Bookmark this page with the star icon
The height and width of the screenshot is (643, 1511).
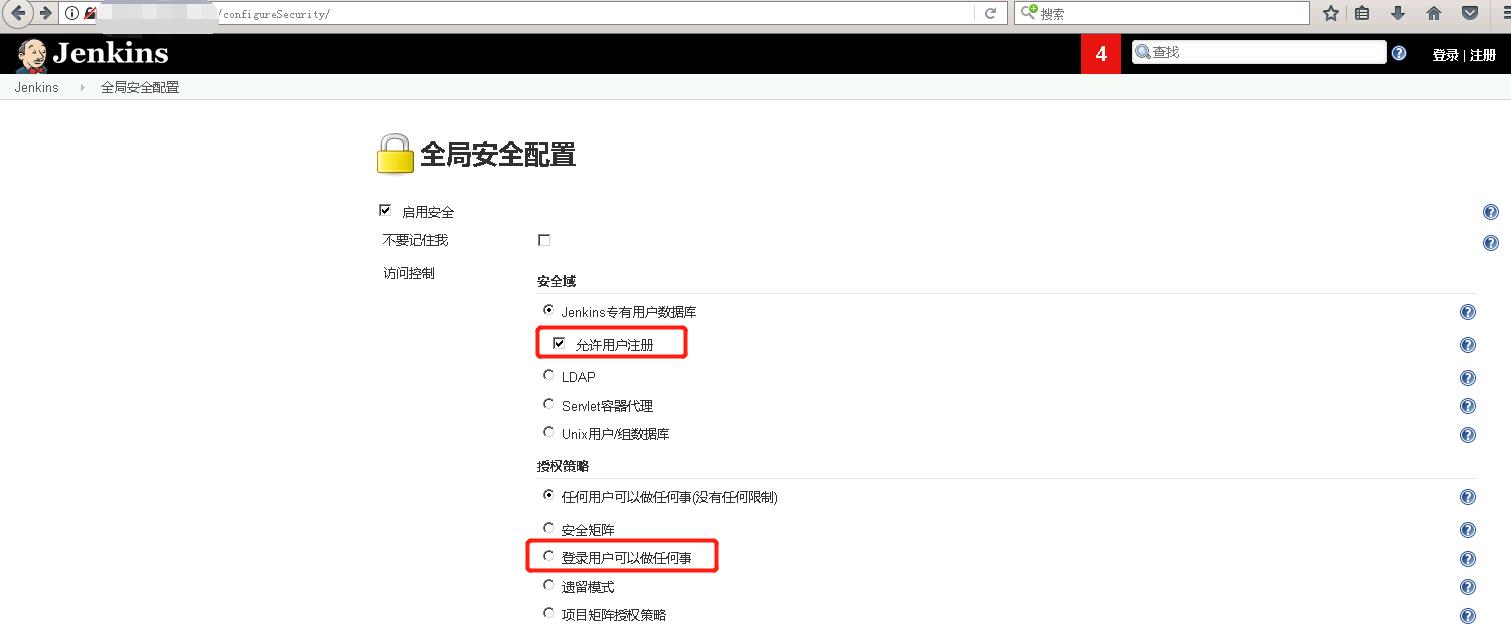point(1331,13)
